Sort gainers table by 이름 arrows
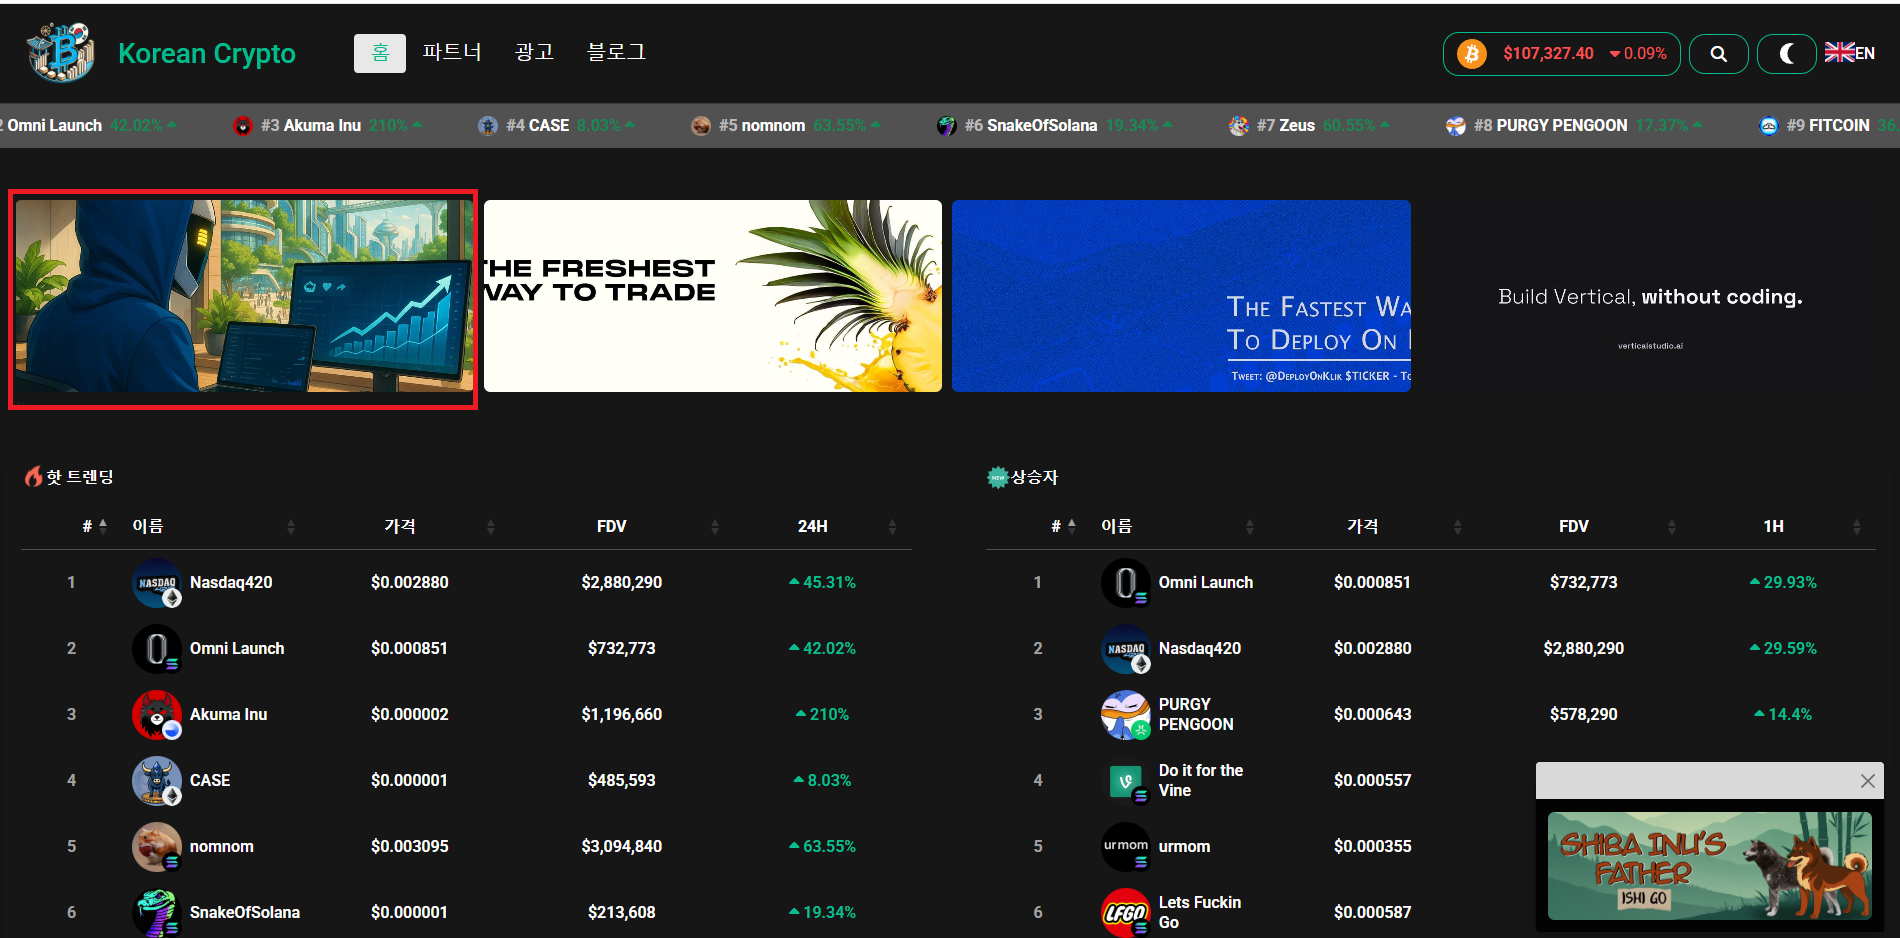Image resolution: width=1900 pixels, height=938 pixels. [x=1250, y=527]
